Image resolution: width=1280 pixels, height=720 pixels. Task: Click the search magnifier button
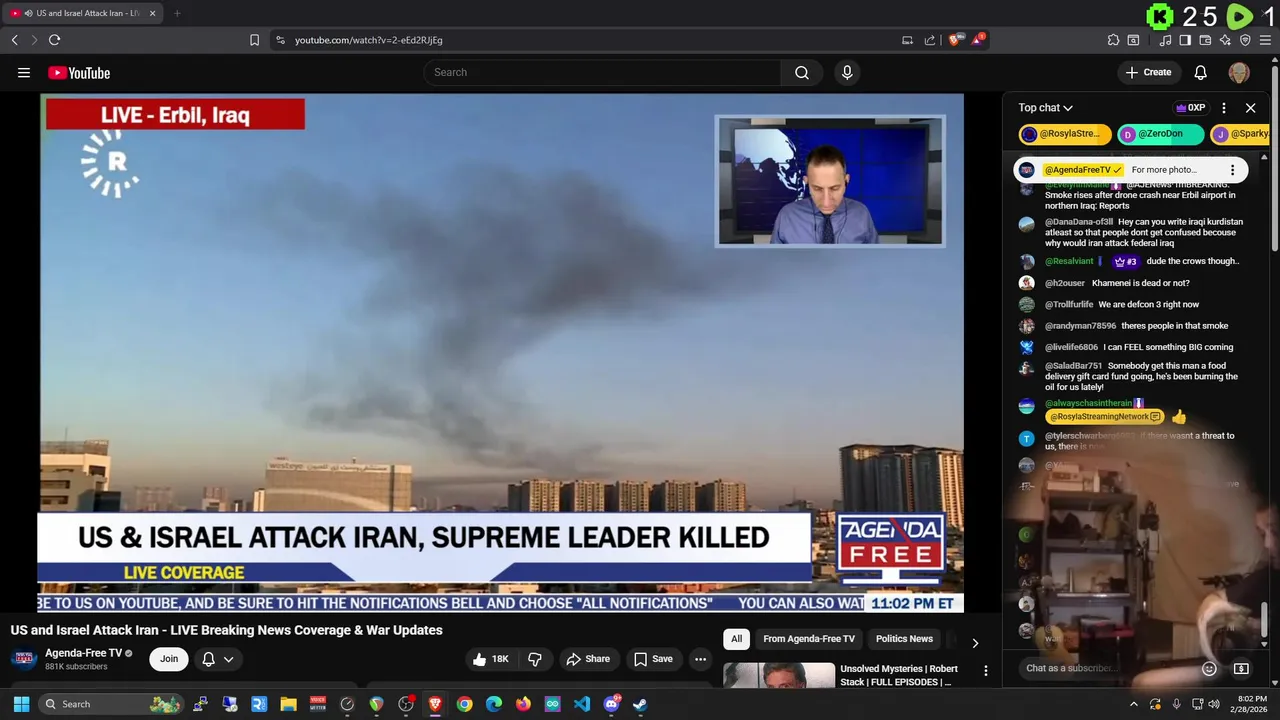[802, 72]
